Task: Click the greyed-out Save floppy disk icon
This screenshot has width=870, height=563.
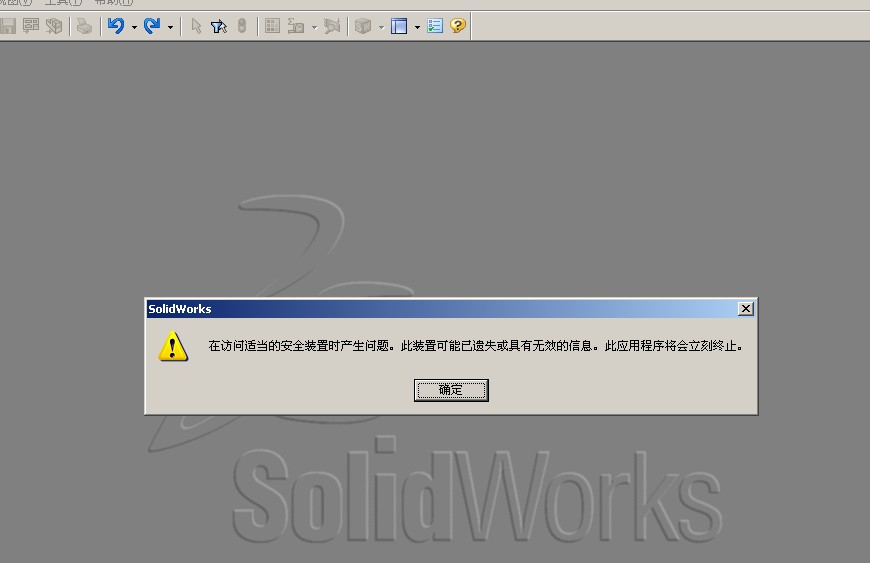Action: tap(8, 26)
